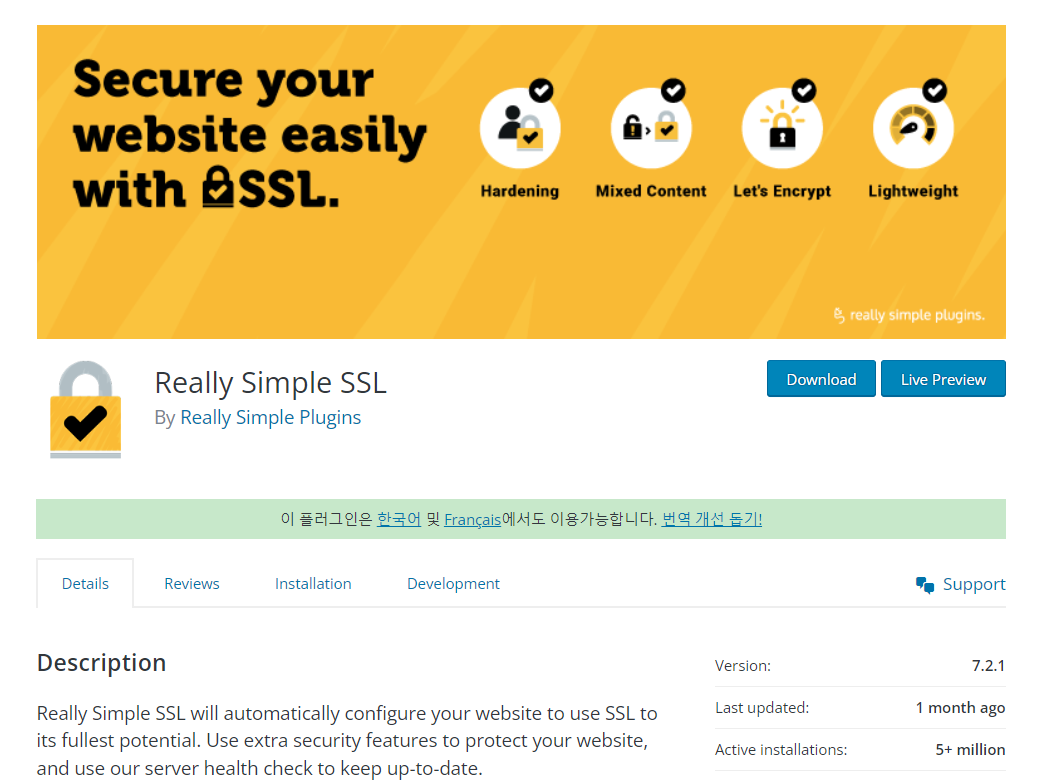Screen dimensions: 1043x781
Task: Select the Mixed Content padlock icon
Action: 651,127
